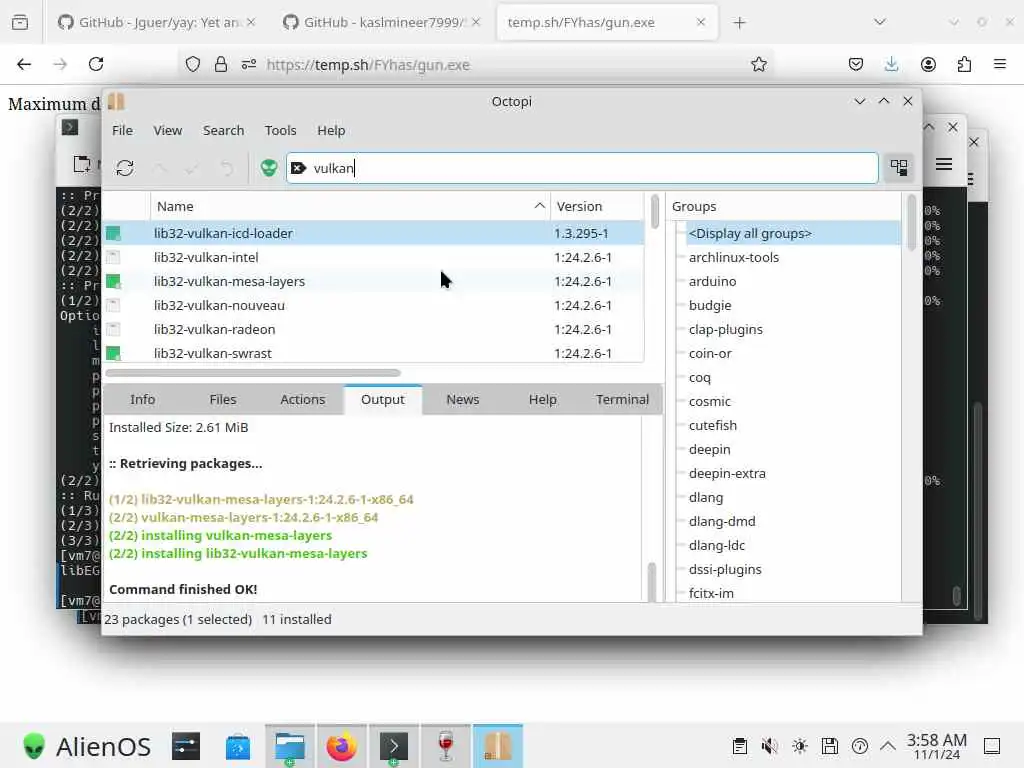Open the clipboard tray icon
The height and width of the screenshot is (768, 1024).
pos(739,746)
